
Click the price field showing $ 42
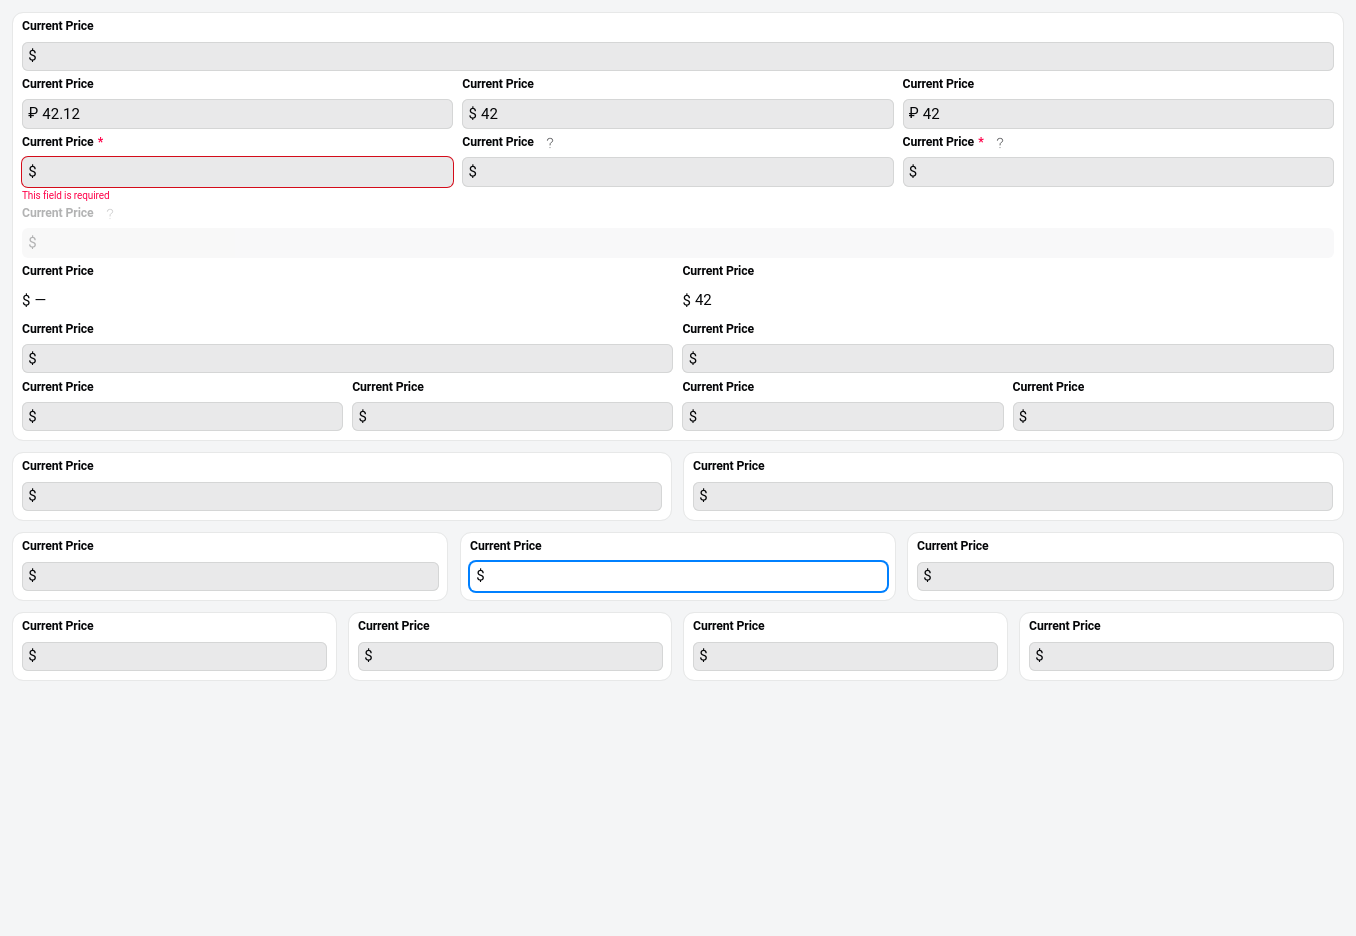677,114
